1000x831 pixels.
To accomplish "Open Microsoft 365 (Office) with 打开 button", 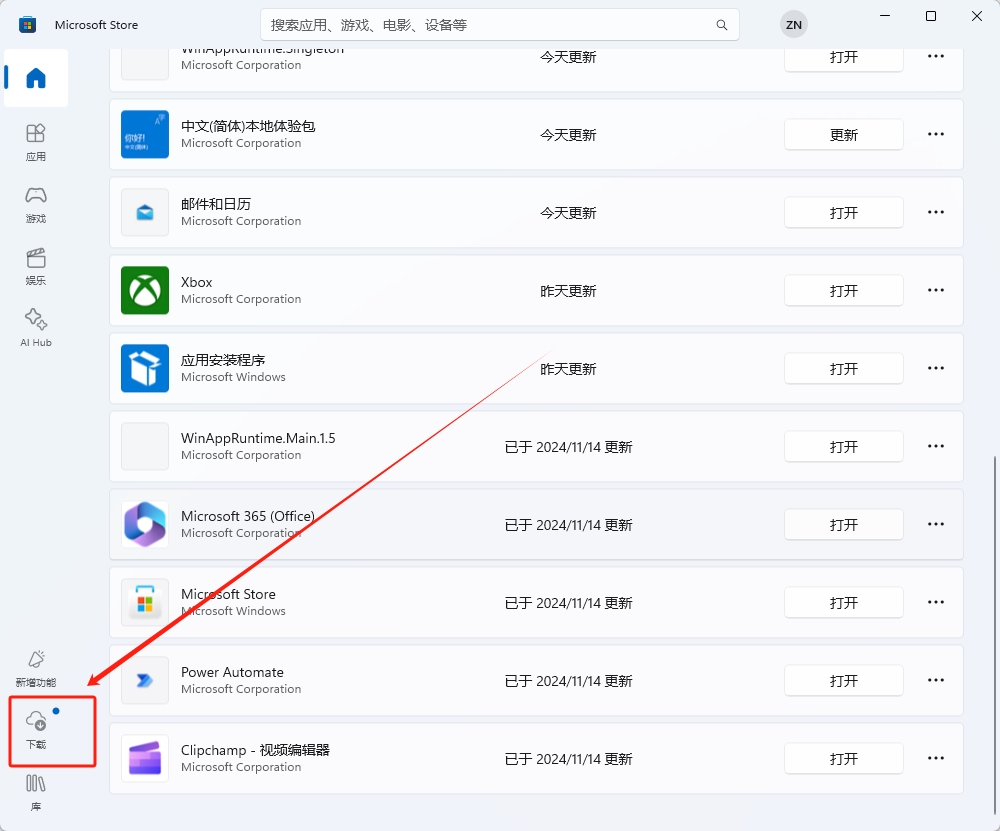I will pyautogui.click(x=843, y=525).
